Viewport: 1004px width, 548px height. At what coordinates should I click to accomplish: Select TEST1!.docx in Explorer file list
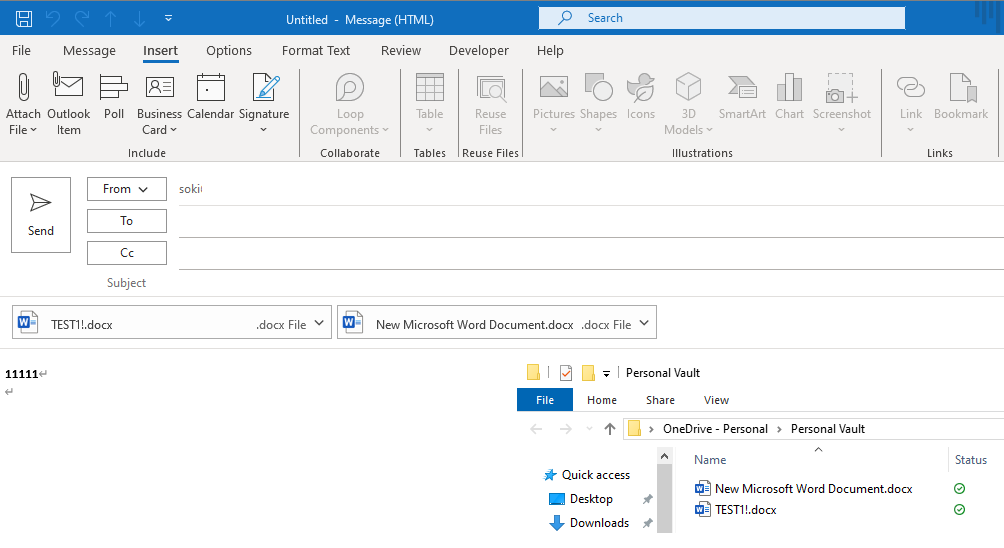point(736,510)
